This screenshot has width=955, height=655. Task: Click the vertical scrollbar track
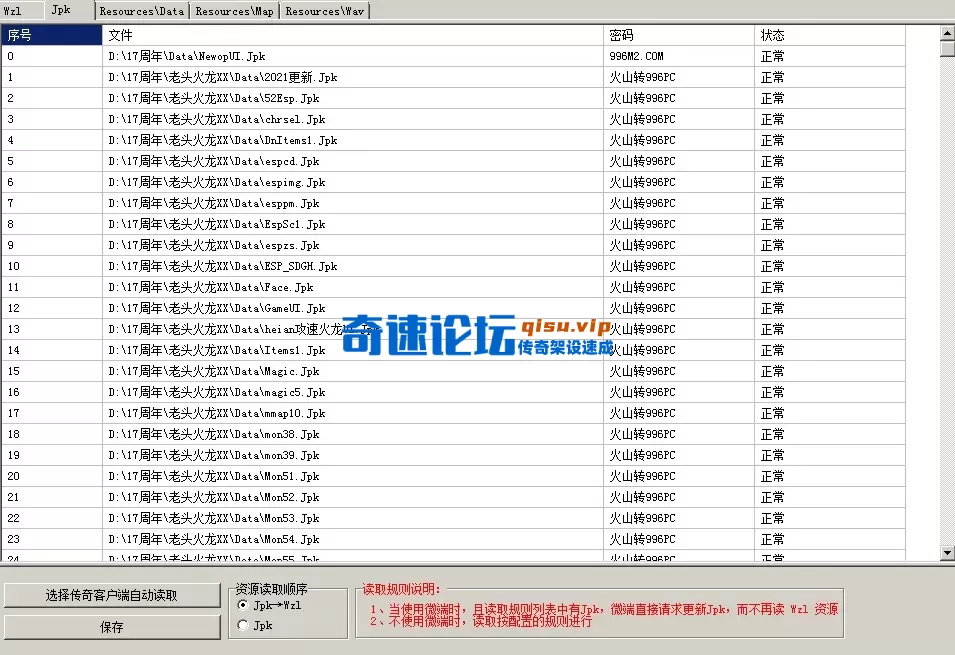(x=942, y=300)
